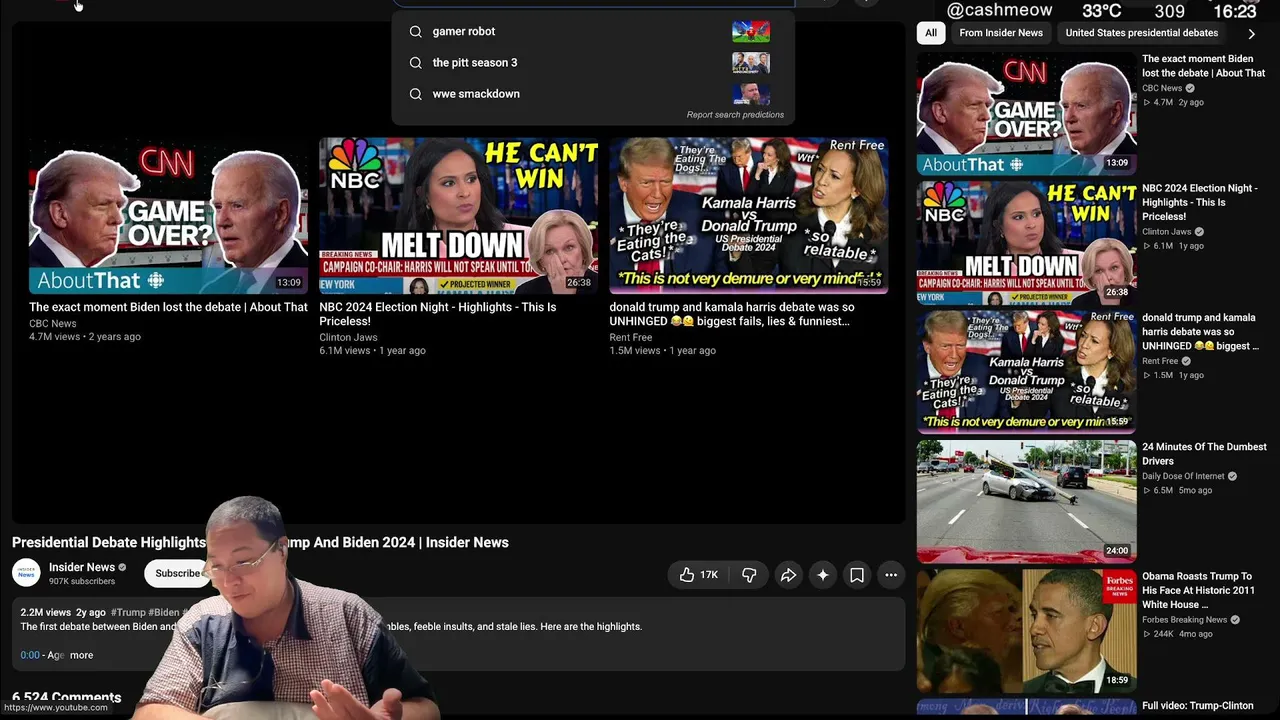
Task: Choose the "gamer robot" search suggestion
Action: click(593, 32)
